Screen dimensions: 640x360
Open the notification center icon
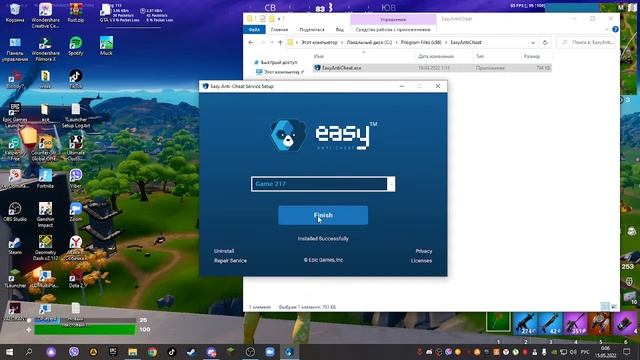tap(627, 352)
